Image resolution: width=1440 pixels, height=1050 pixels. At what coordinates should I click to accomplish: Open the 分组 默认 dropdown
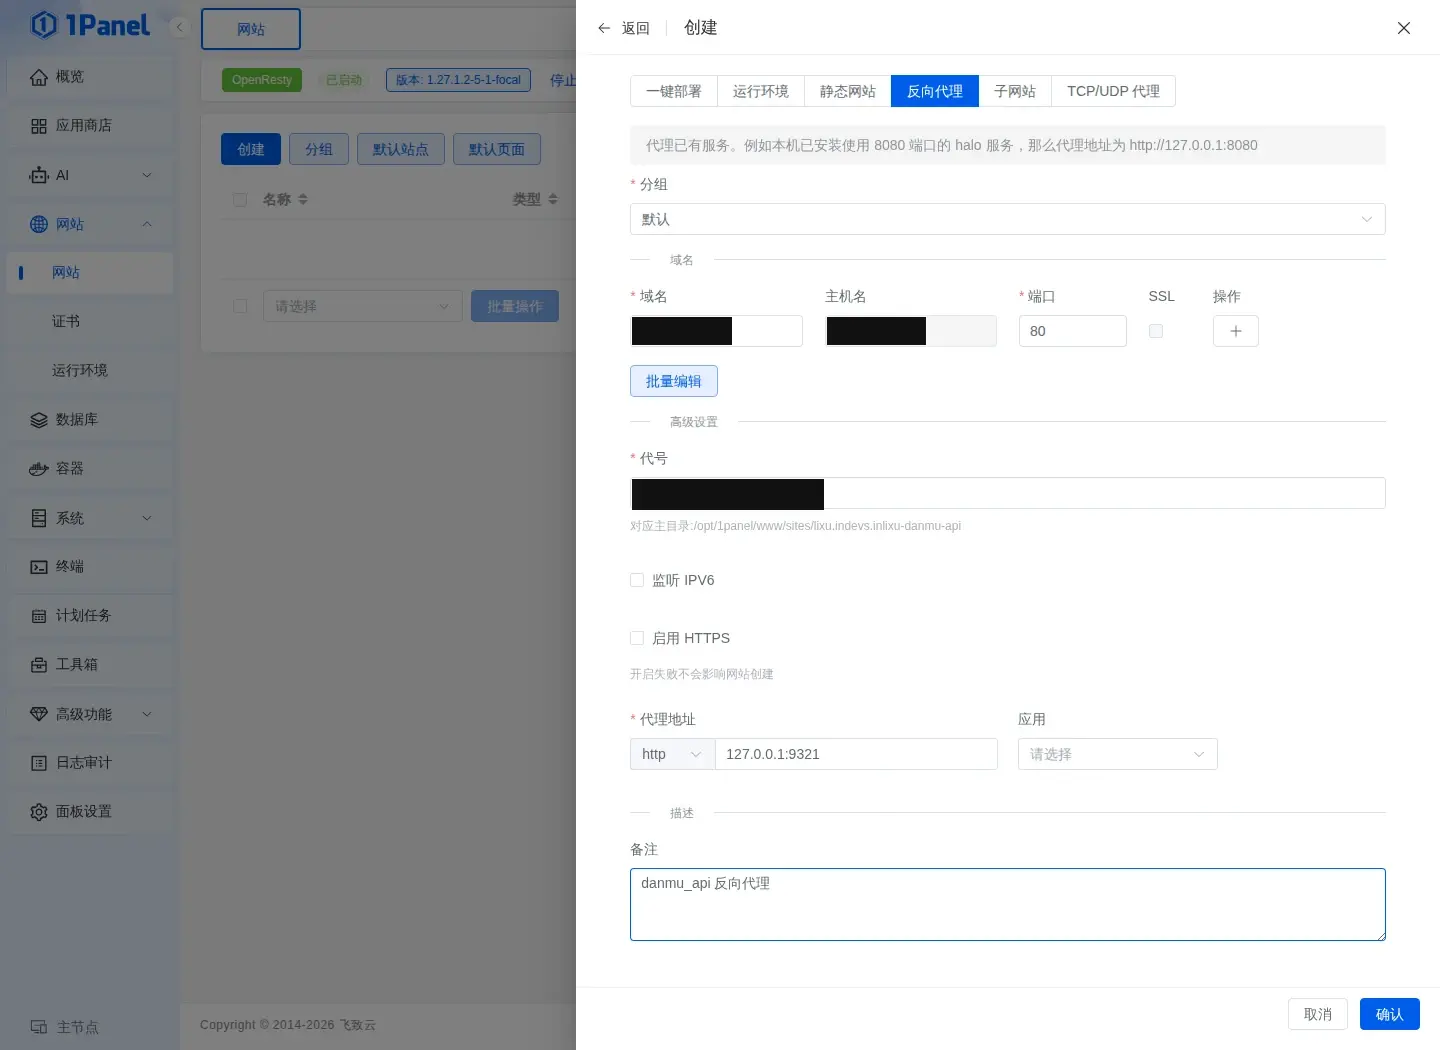(x=1008, y=219)
